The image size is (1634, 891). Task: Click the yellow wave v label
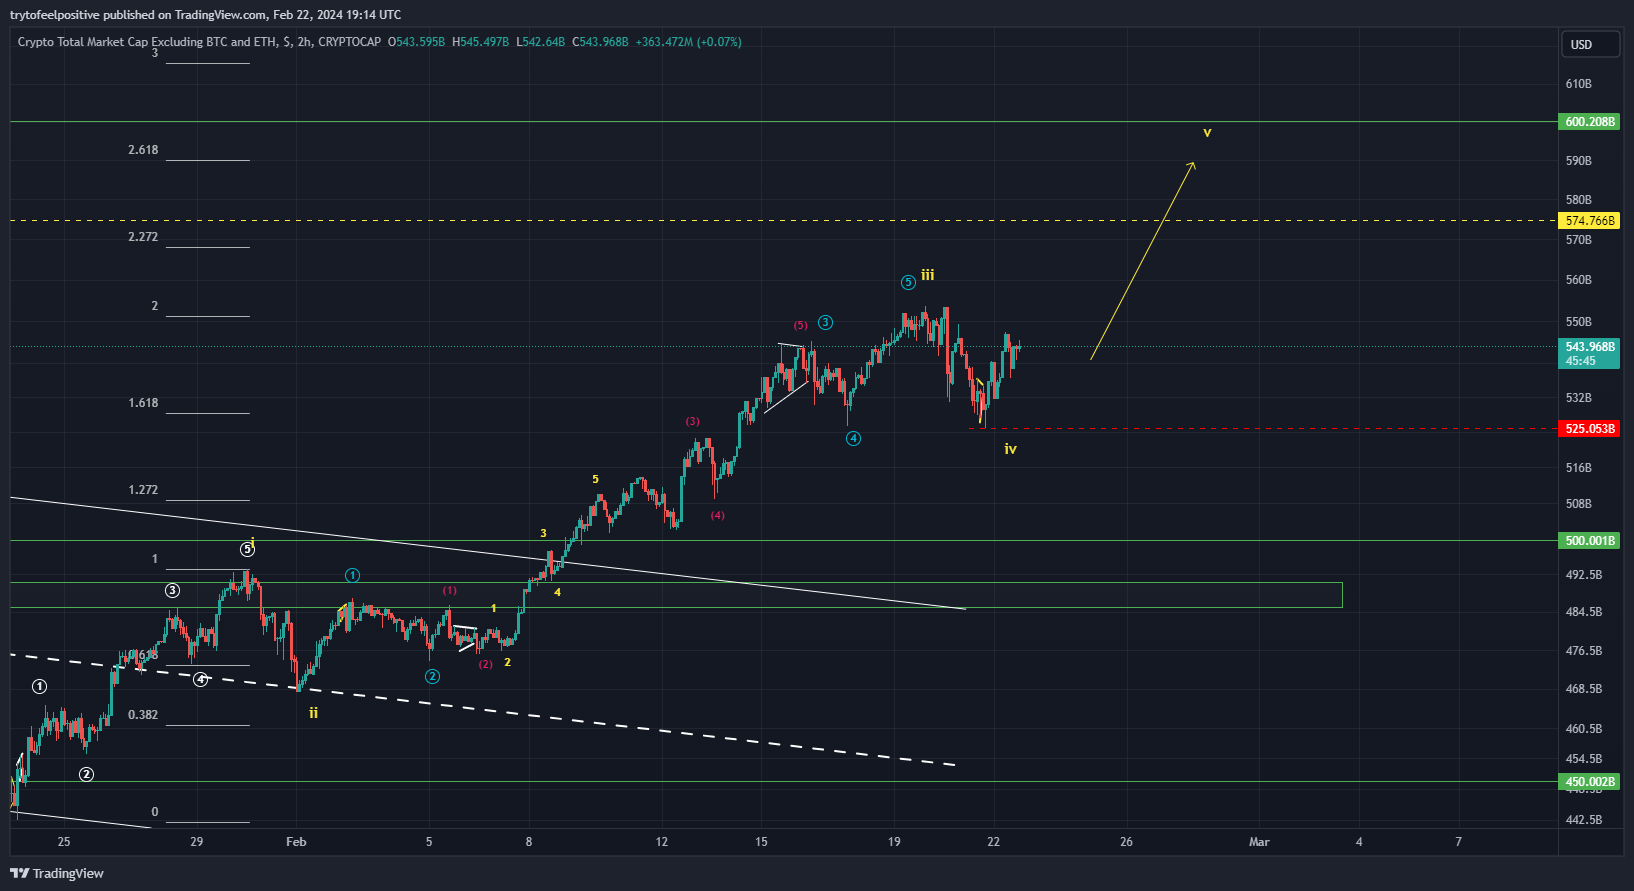(x=1207, y=132)
